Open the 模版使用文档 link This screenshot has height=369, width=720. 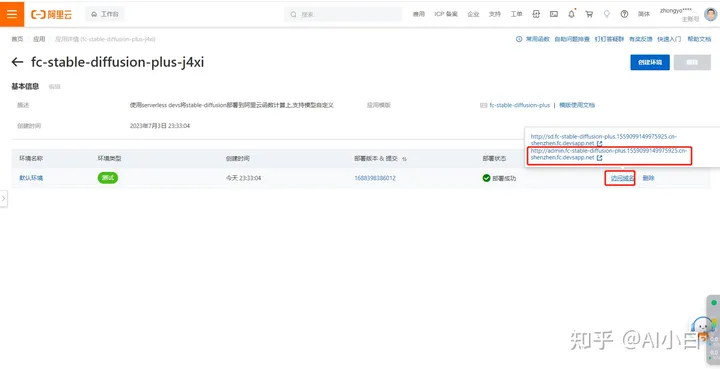(577, 105)
